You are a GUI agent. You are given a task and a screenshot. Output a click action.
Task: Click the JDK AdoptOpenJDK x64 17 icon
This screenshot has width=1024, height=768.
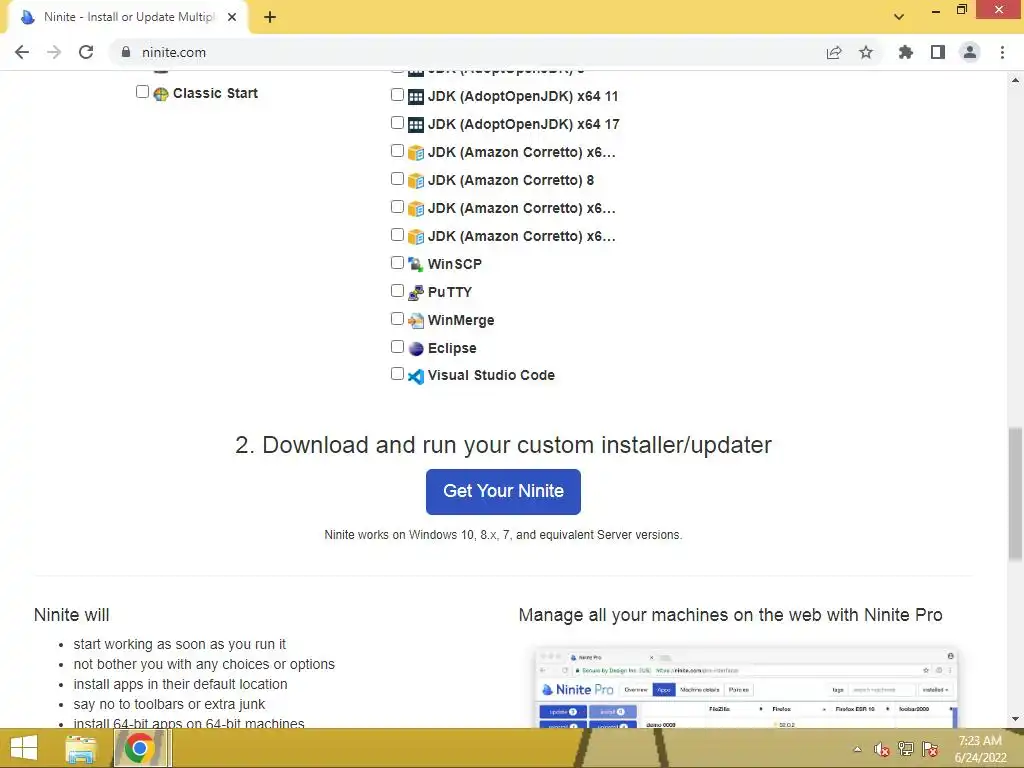[415, 124]
